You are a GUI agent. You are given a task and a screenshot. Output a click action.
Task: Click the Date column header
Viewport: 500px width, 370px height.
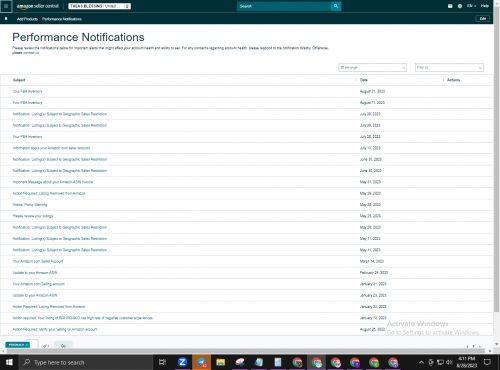point(364,80)
